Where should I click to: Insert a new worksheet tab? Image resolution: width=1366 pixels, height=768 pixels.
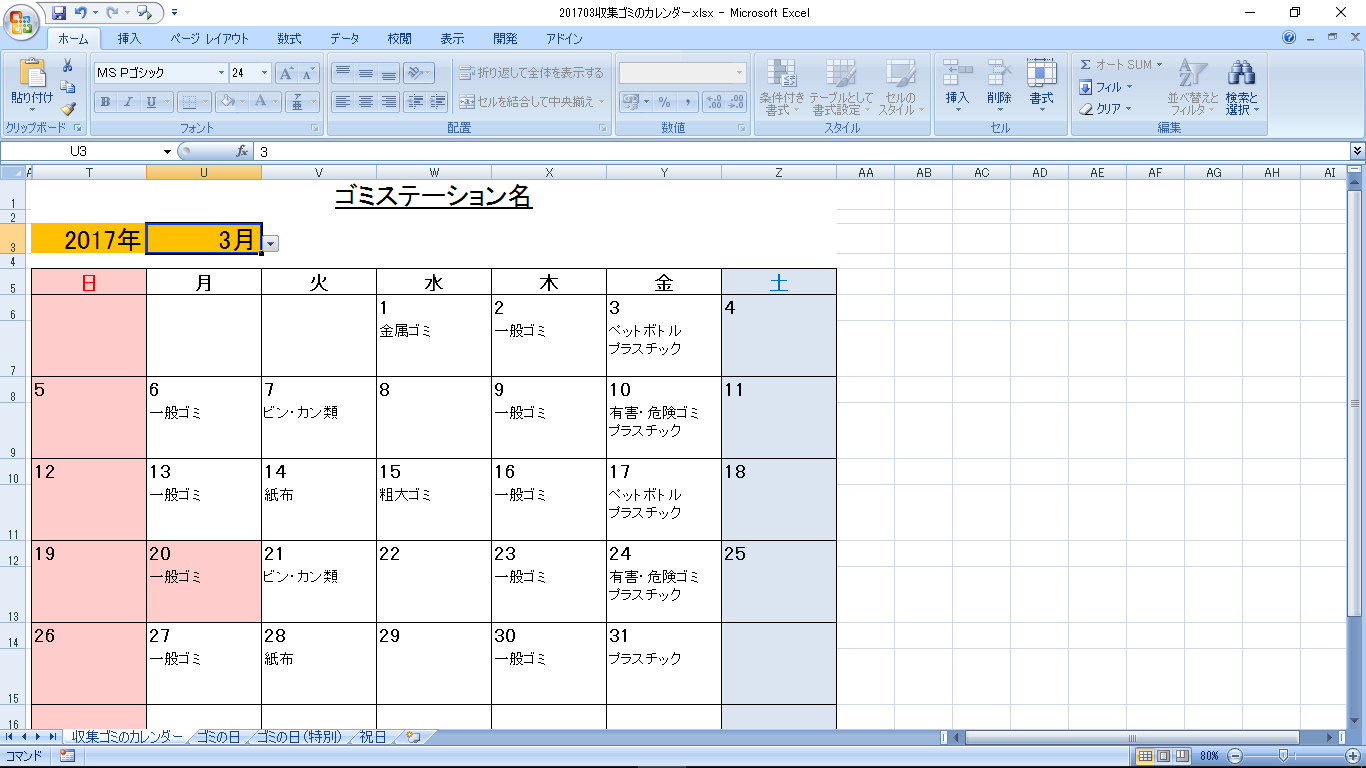(x=412, y=737)
